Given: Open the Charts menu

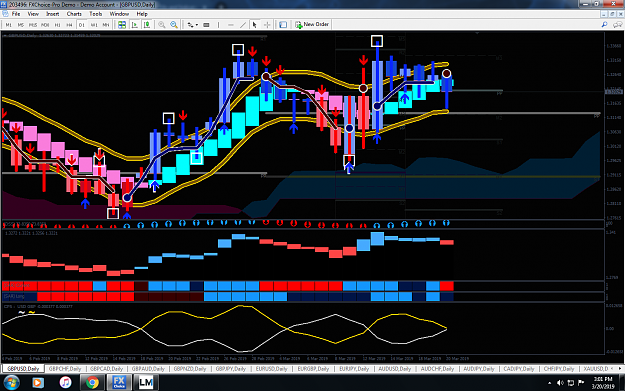Looking at the screenshot, I should tap(74, 14).
